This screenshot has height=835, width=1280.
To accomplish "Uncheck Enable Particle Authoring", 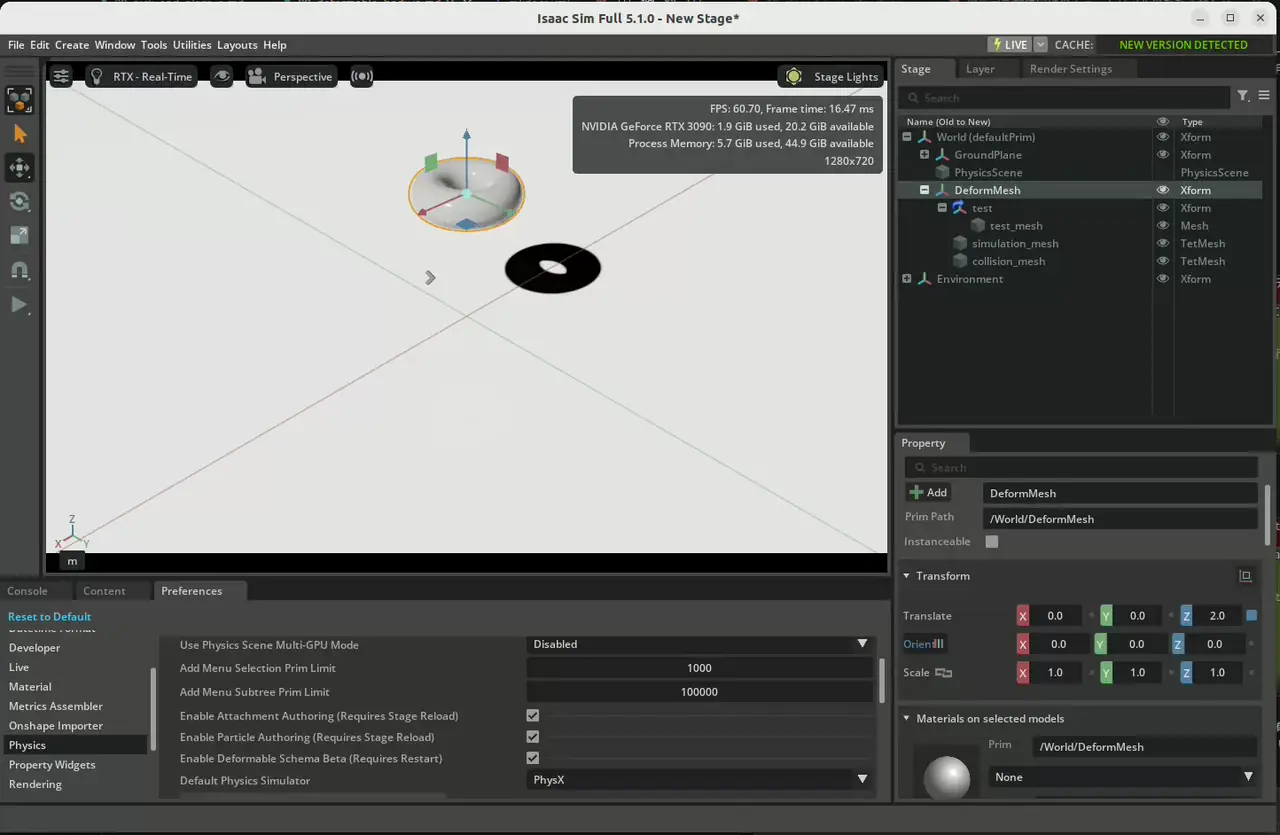I will click(x=532, y=737).
